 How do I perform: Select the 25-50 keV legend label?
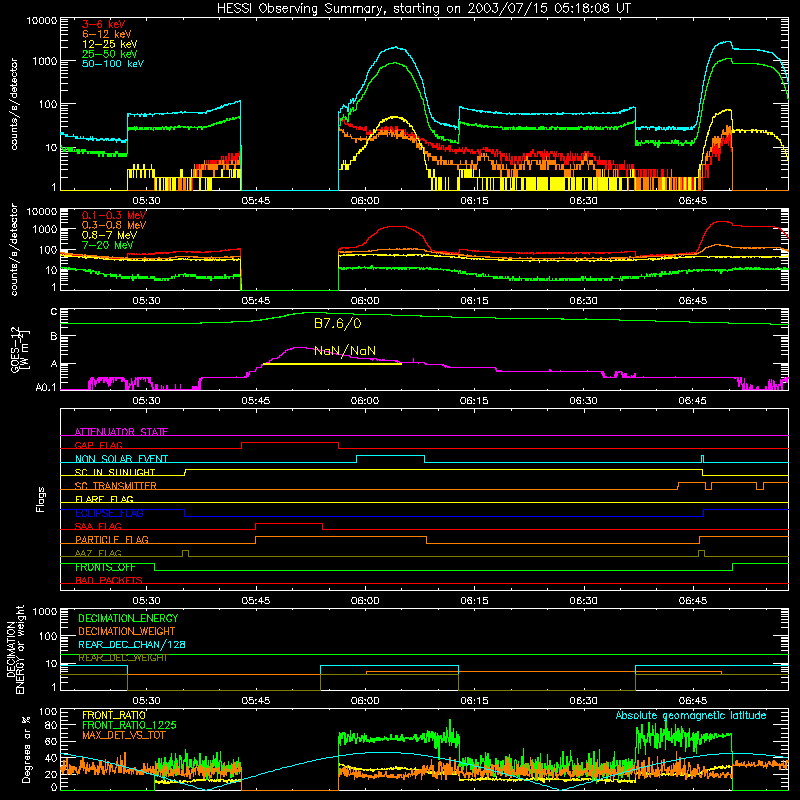click(109, 54)
